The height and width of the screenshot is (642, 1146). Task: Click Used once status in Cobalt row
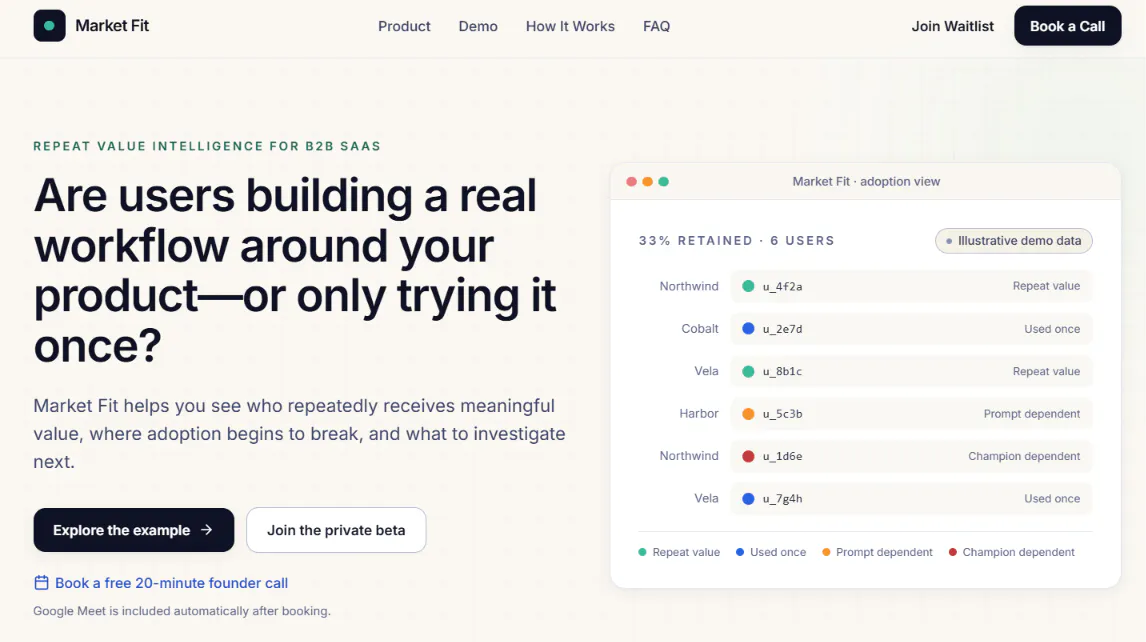pos(1052,328)
